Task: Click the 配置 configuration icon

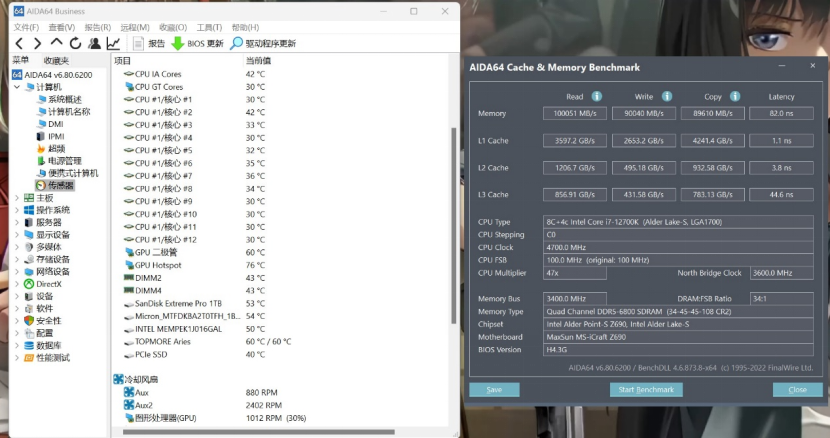Action: (x=29, y=333)
